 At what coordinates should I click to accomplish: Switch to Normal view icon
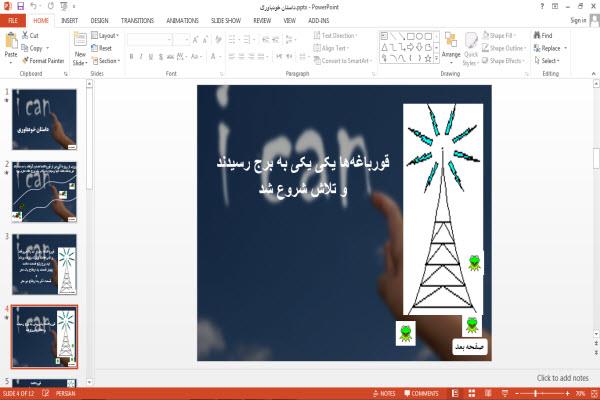click(x=455, y=393)
